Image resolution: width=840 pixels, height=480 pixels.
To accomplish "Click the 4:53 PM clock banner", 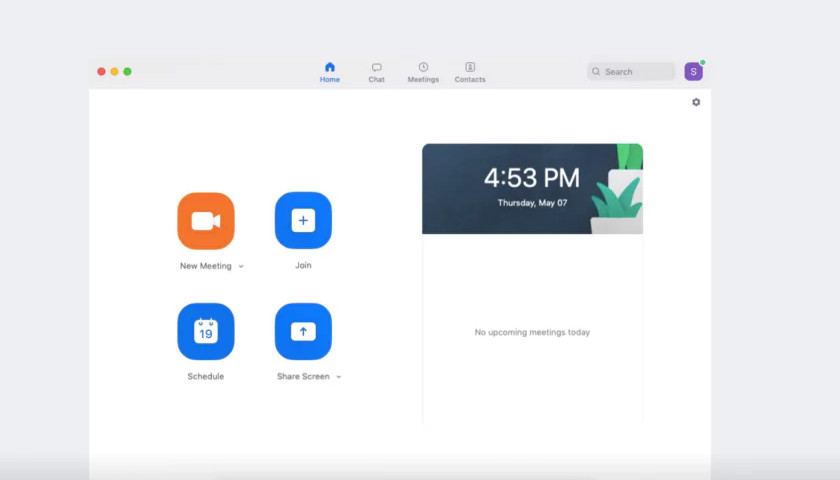I will tap(532, 189).
